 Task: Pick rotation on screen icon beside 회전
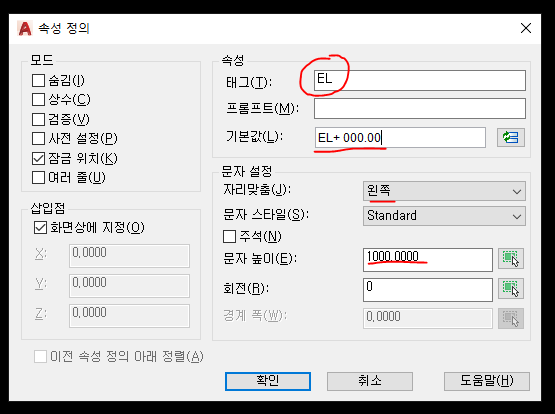tap(511, 289)
